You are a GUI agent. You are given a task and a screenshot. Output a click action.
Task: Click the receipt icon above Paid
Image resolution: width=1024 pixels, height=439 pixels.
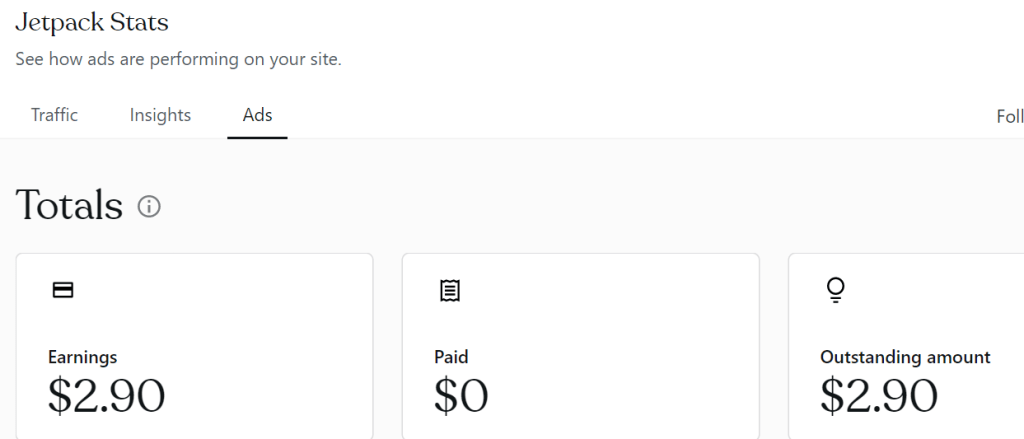pyautogui.click(x=449, y=290)
